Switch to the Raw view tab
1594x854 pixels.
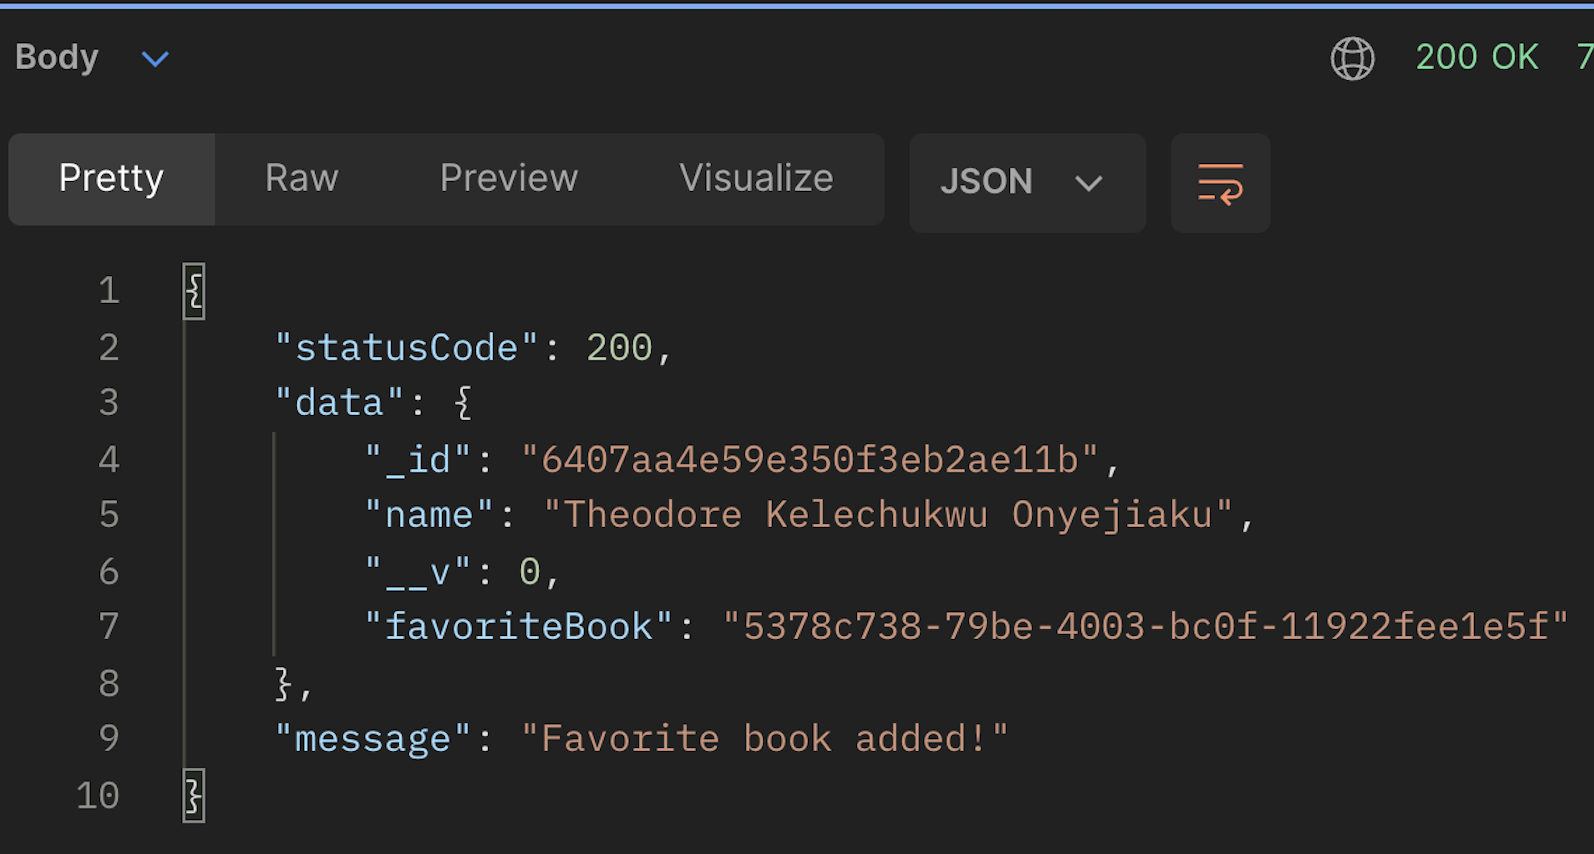click(x=301, y=179)
